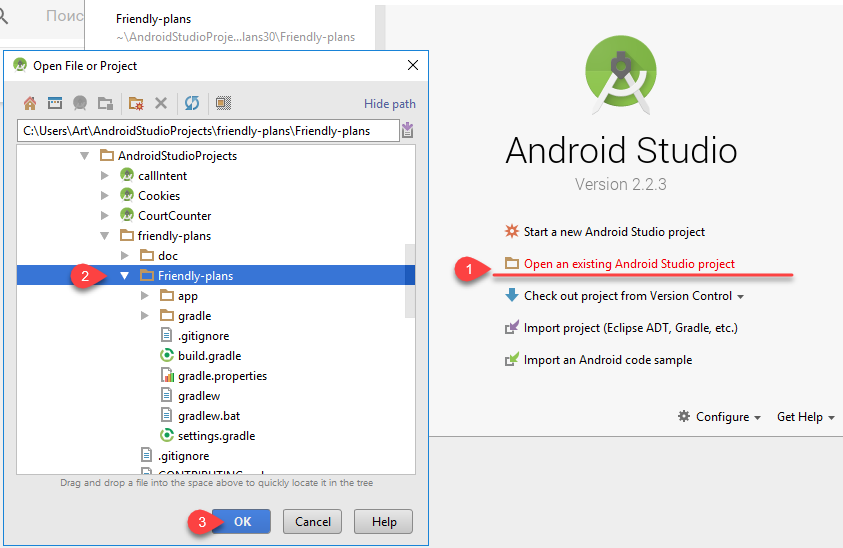Select the CourtCounter project name
The image size is (843, 548).
(175, 216)
